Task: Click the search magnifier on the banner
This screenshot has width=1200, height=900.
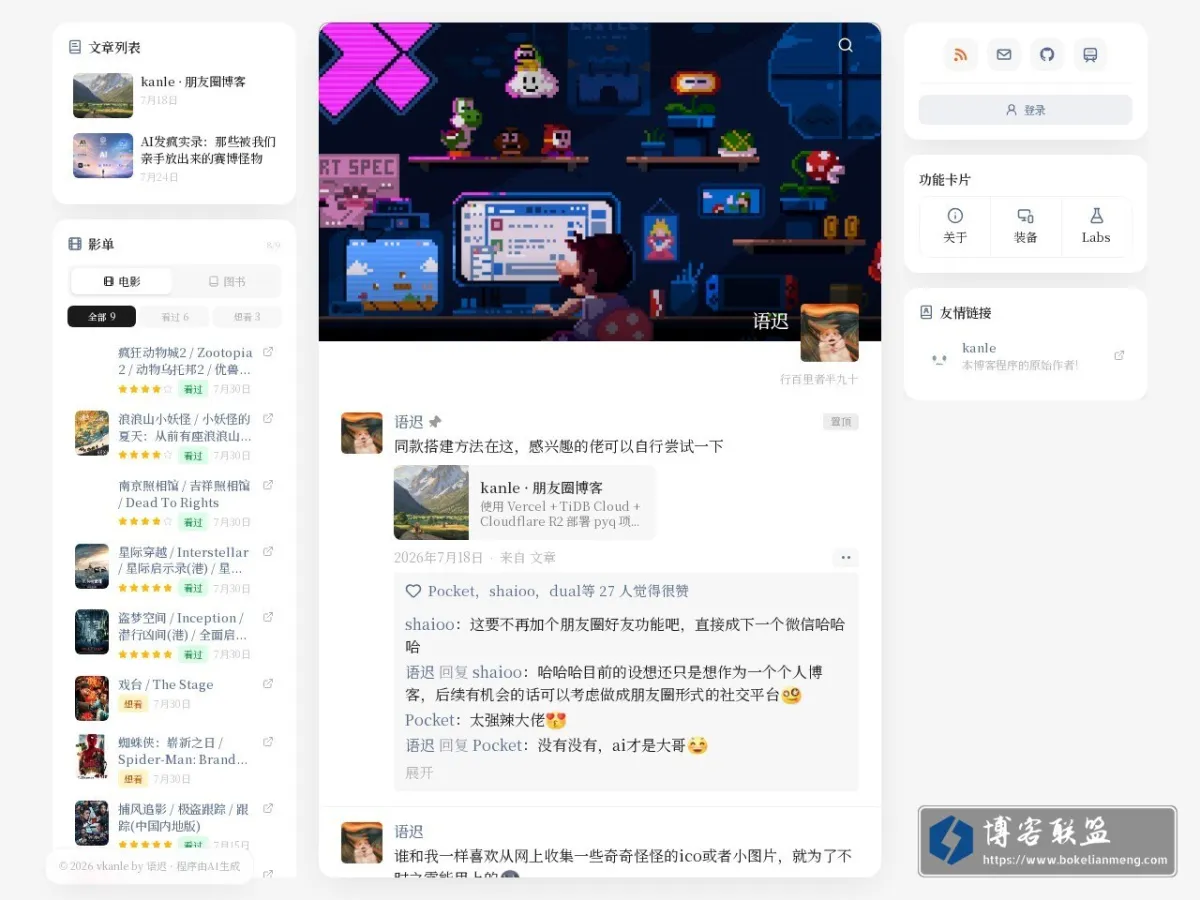Action: (846, 45)
